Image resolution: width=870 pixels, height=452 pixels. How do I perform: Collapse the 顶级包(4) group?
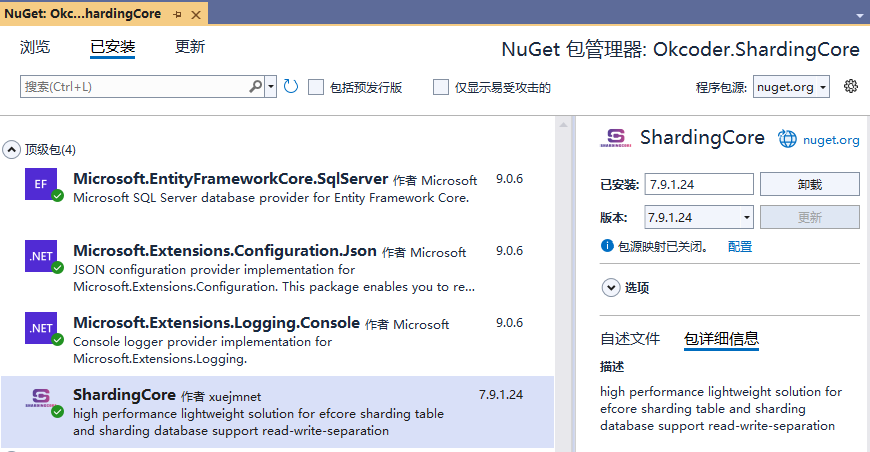tap(11, 150)
